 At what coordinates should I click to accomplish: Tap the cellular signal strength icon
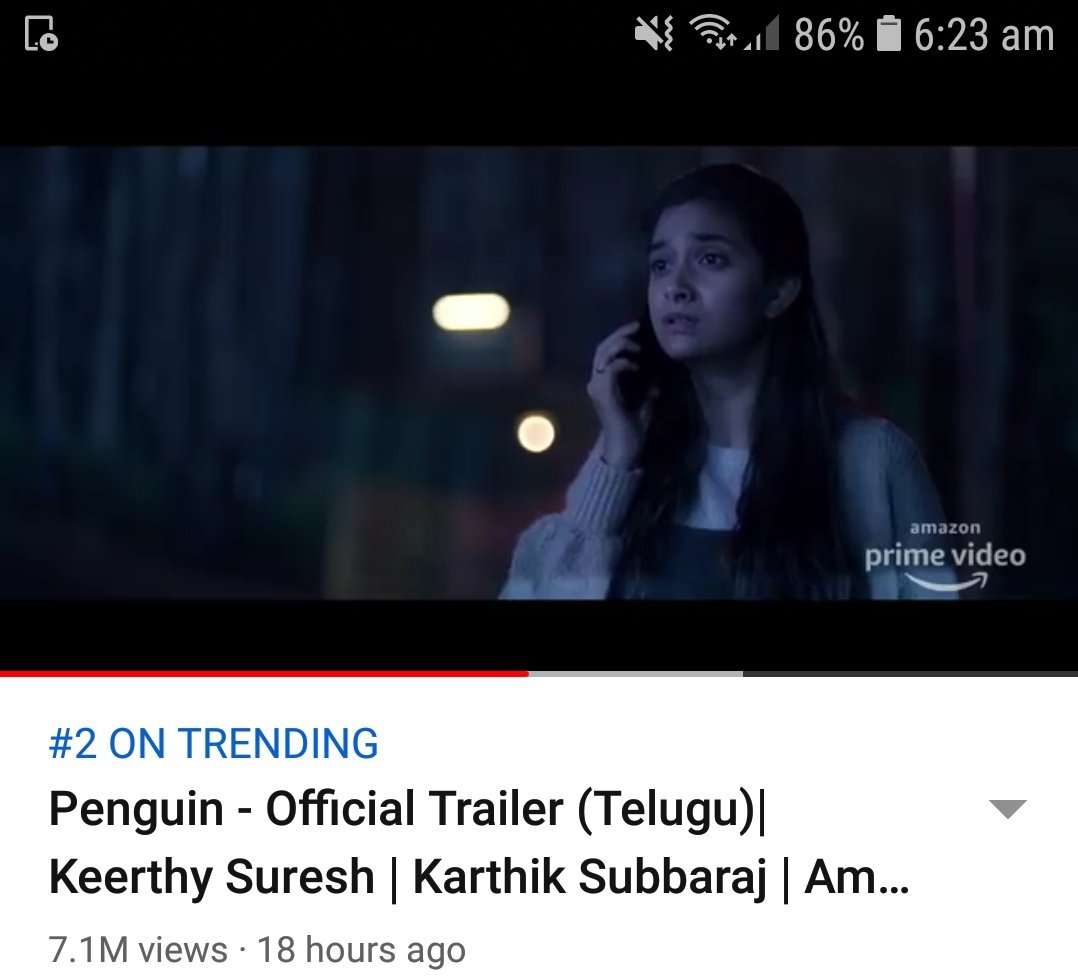762,34
